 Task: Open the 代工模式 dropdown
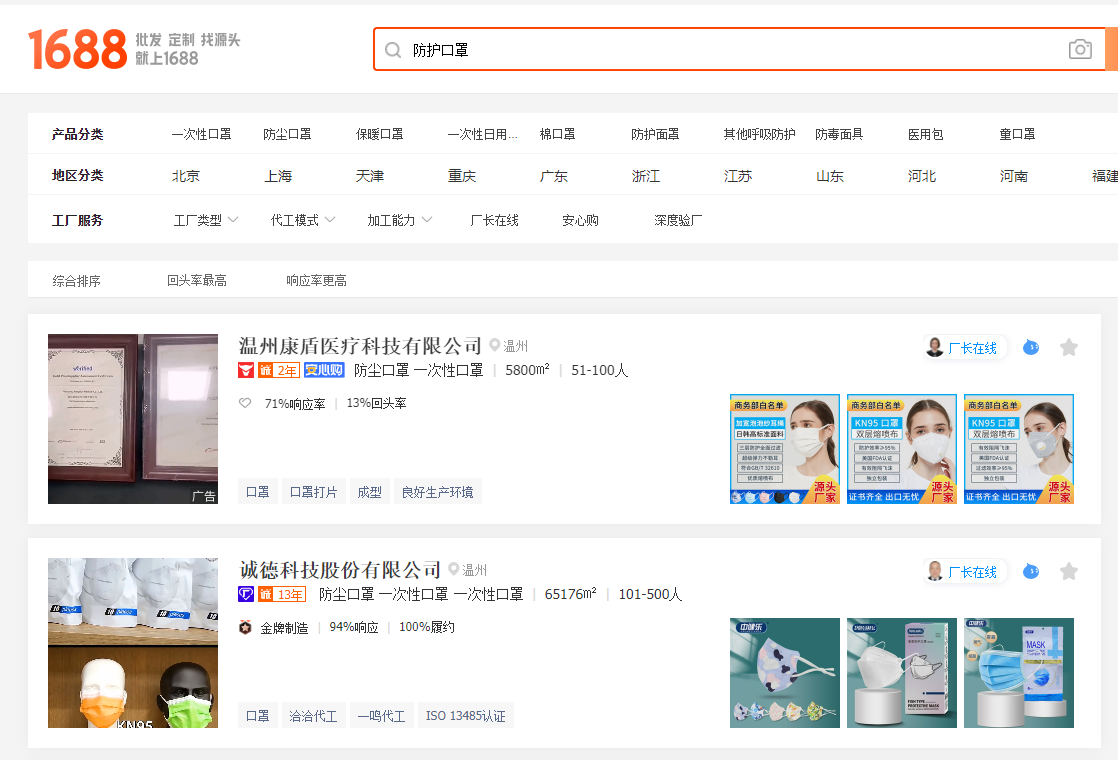303,220
